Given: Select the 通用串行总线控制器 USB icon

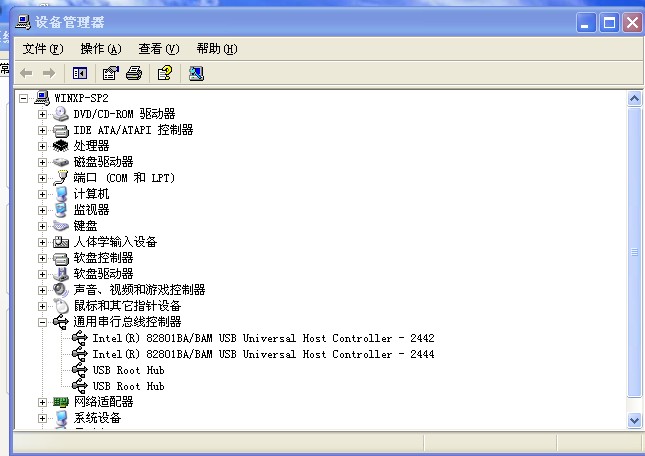Looking at the screenshot, I should (x=61, y=322).
